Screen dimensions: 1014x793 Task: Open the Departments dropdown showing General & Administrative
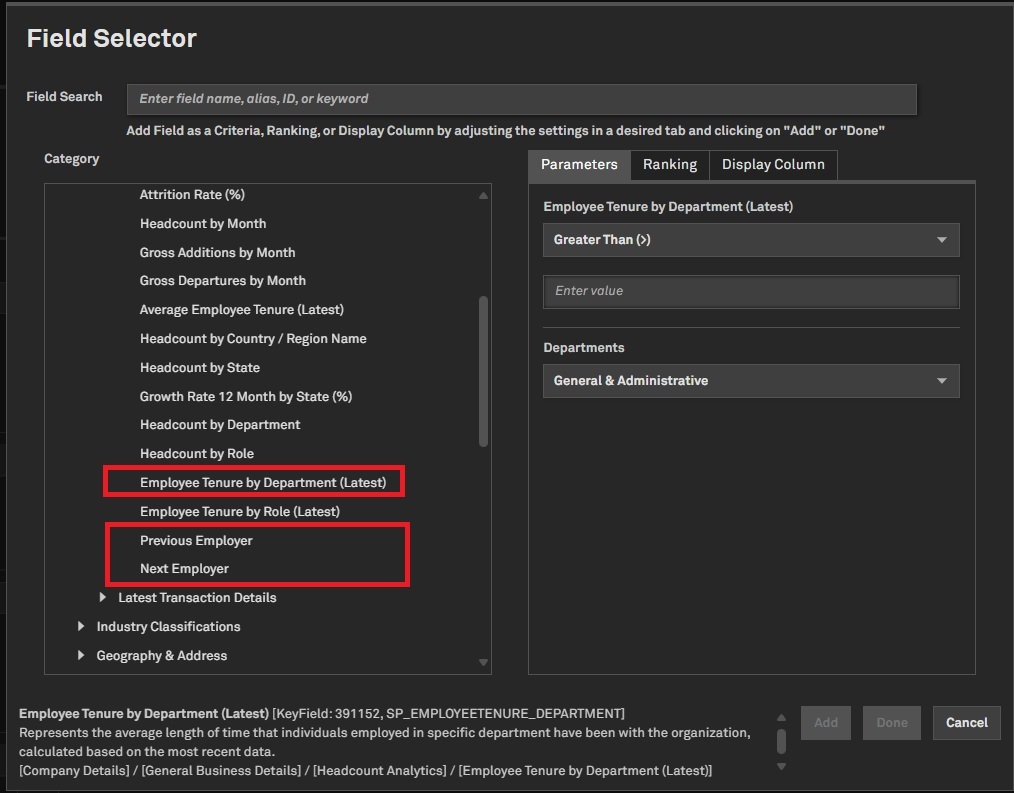(751, 381)
